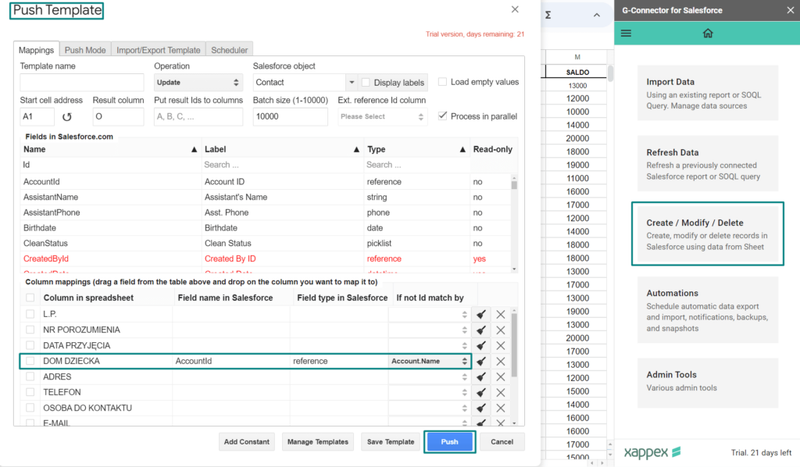Click the Add Constant button
The image size is (800, 467).
point(246,442)
